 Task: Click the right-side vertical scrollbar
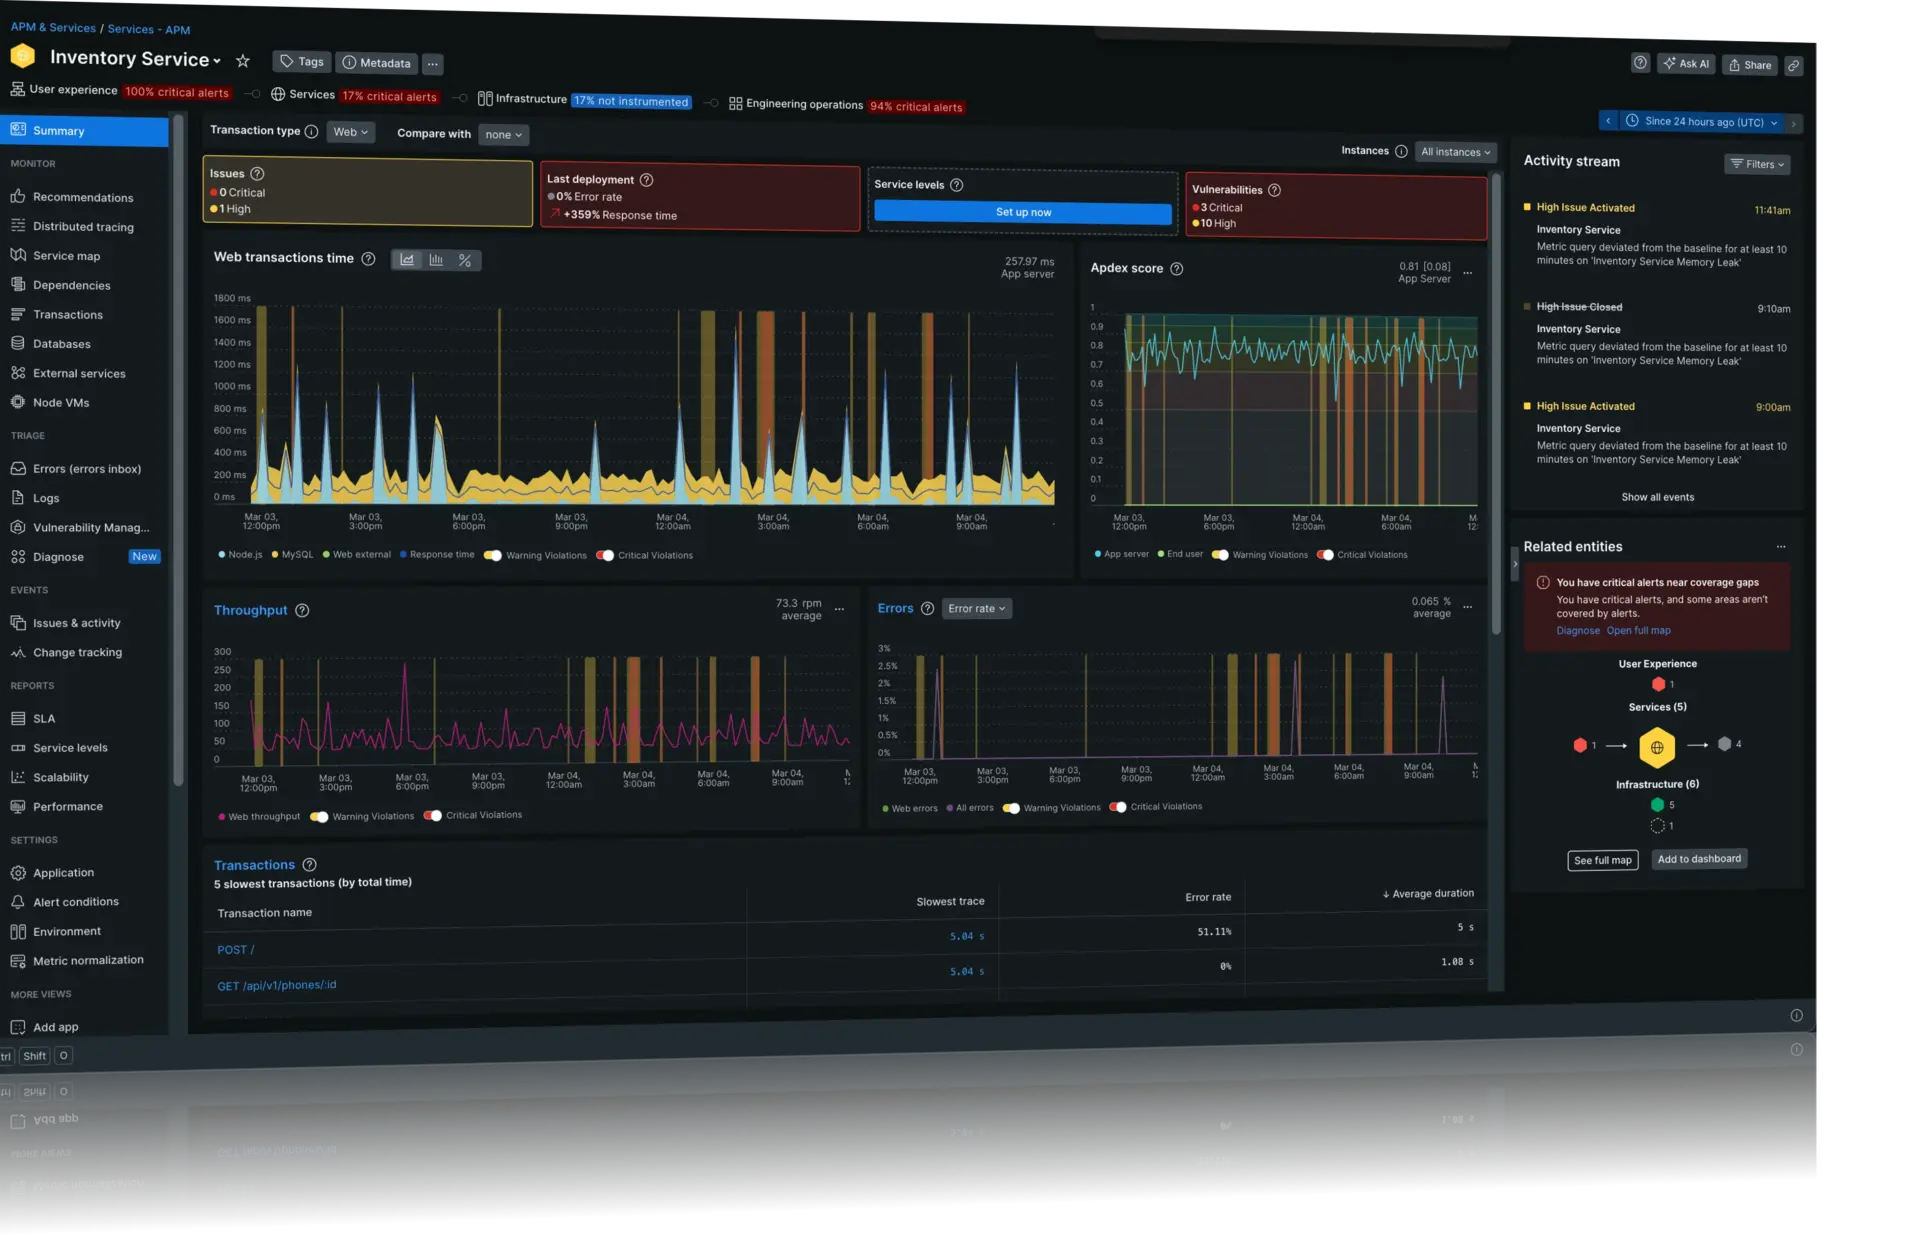pyautogui.click(x=1496, y=400)
